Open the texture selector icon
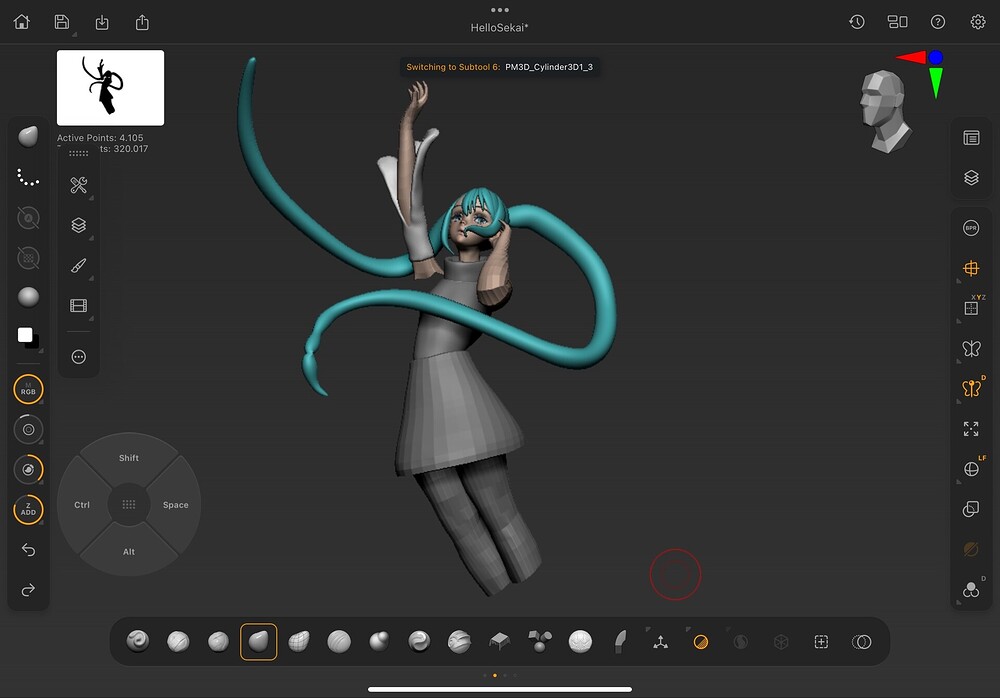 (28, 258)
